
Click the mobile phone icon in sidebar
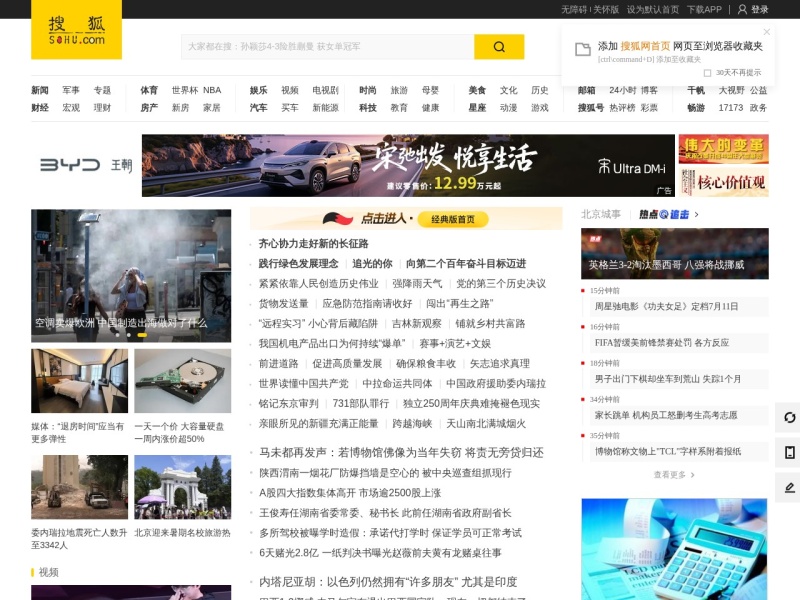(x=789, y=452)
